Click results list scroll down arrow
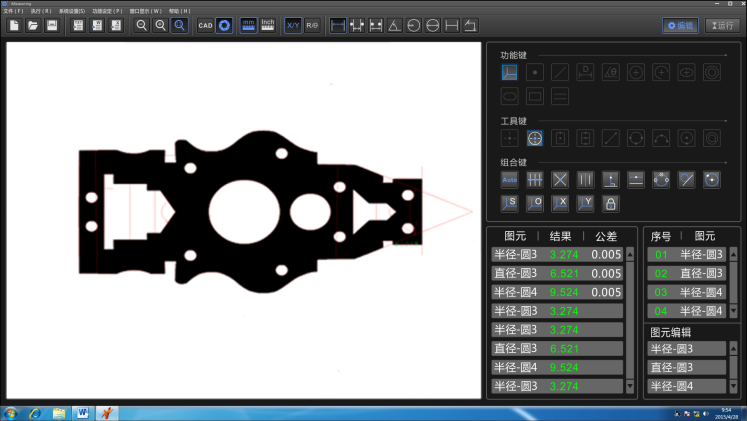 [x=630, y=385]
